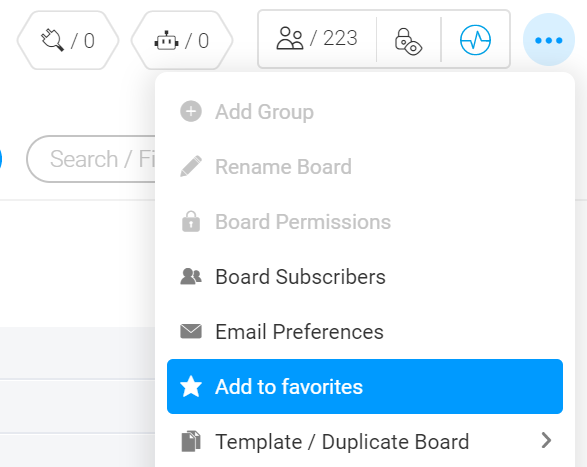587x467 pixels.
Task: Click the Add Group menu label
Action: (264, 112)
